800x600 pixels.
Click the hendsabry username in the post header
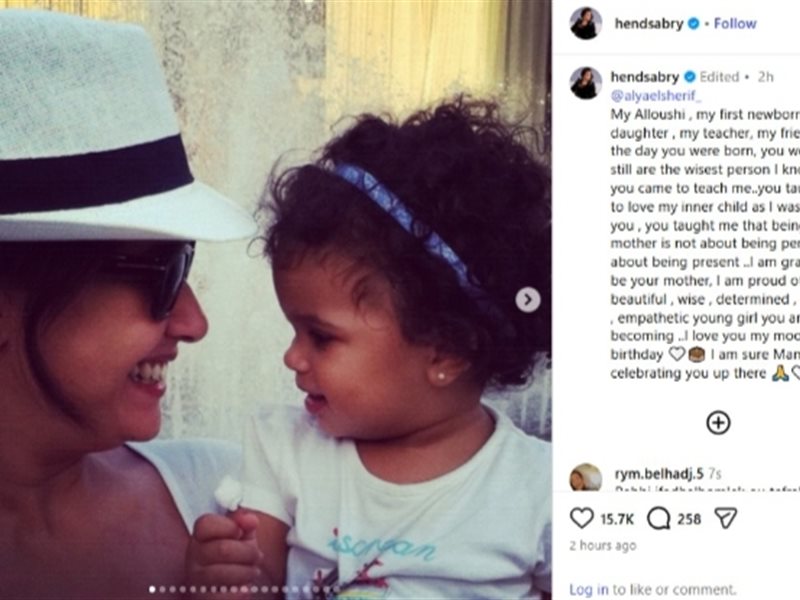pyautogui.click(x=648, y=23)
